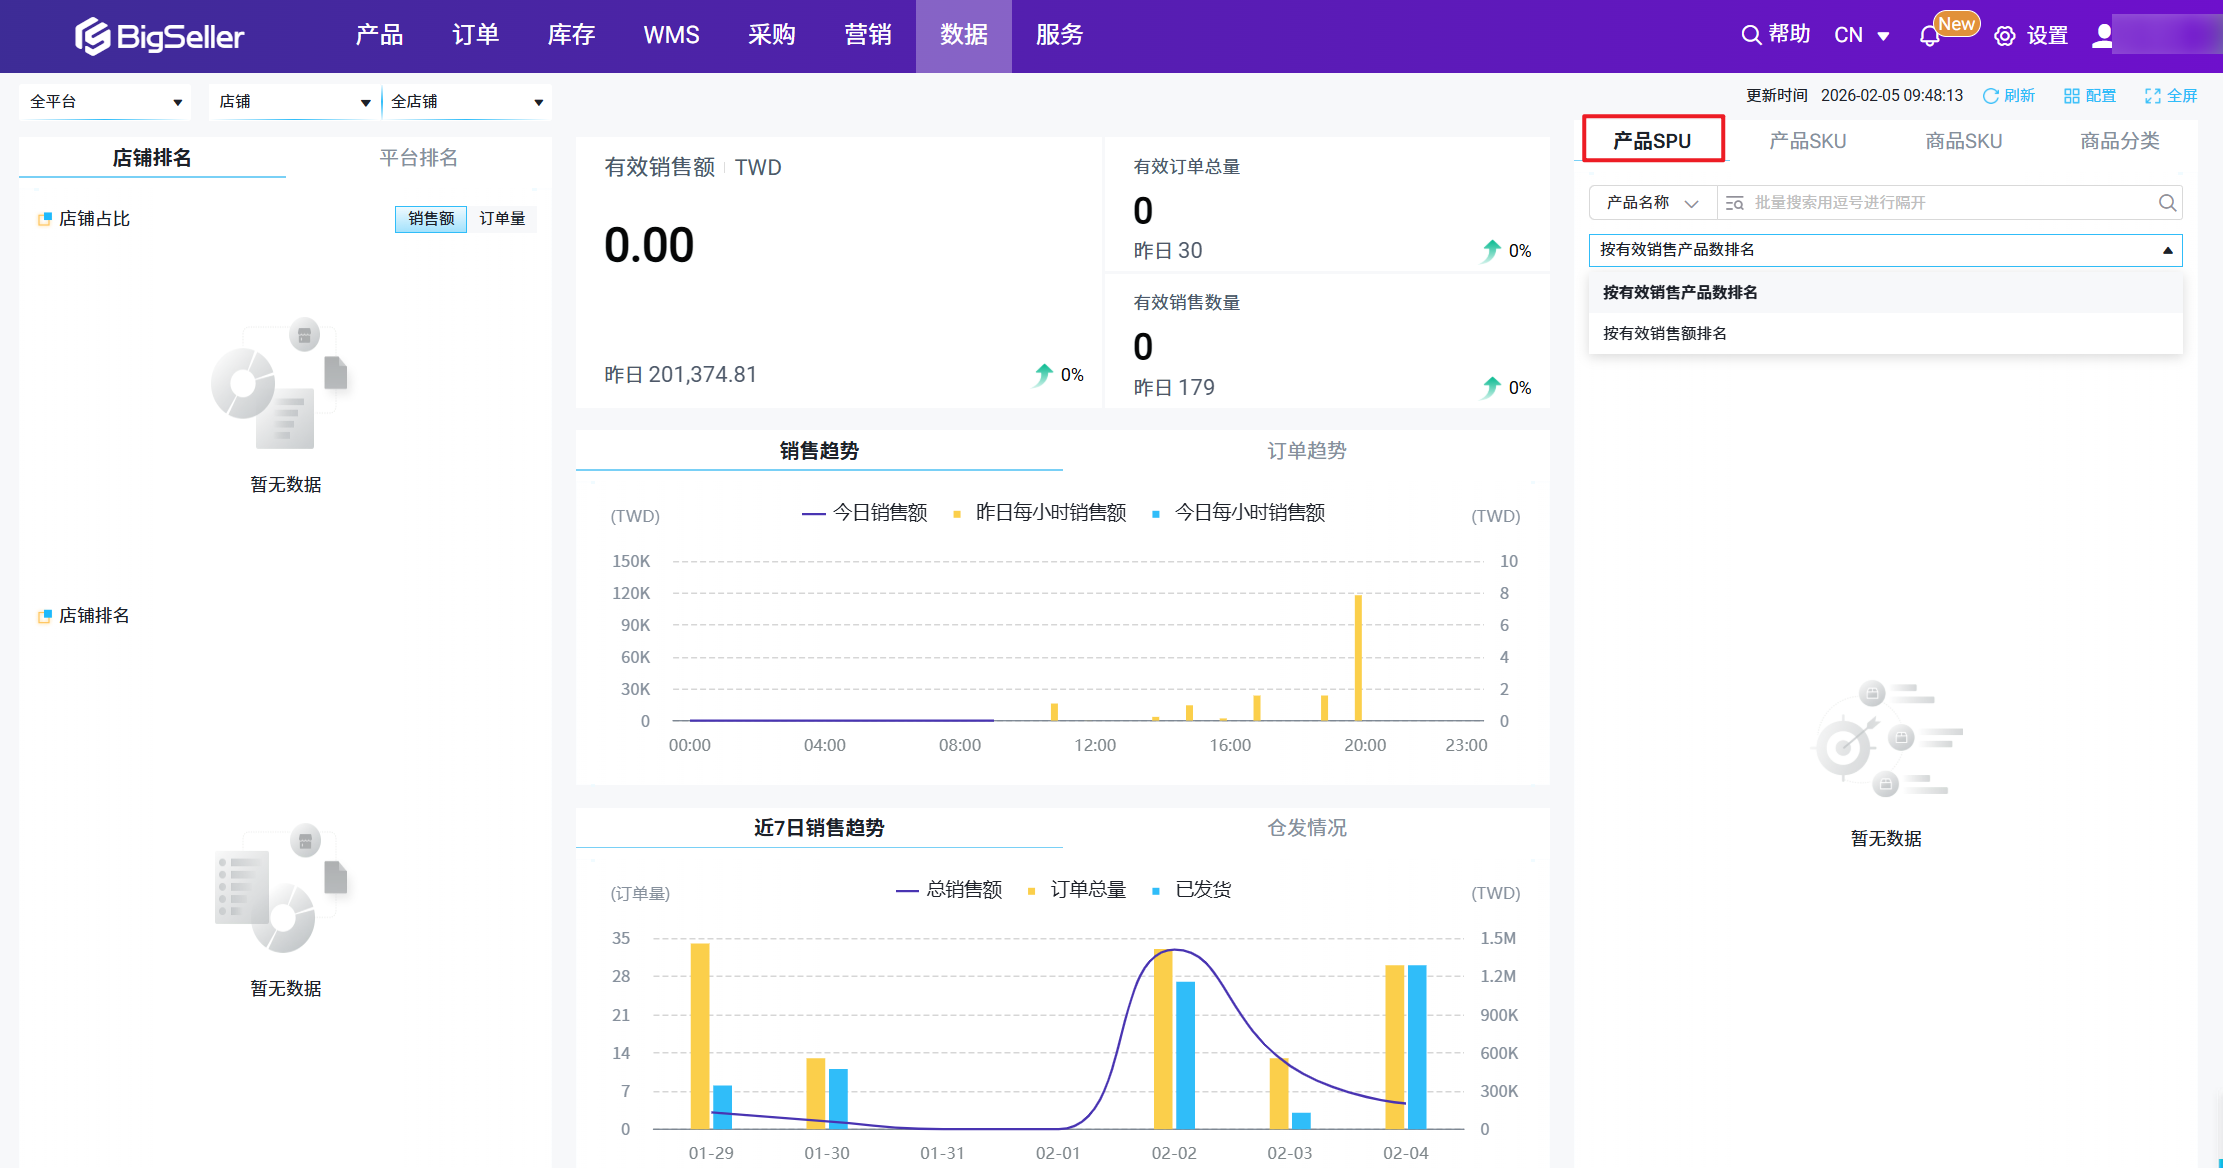The image size is (2223, 1168).
Task: Switch to 平台排名 tab
Action: (x=418, y=158)
